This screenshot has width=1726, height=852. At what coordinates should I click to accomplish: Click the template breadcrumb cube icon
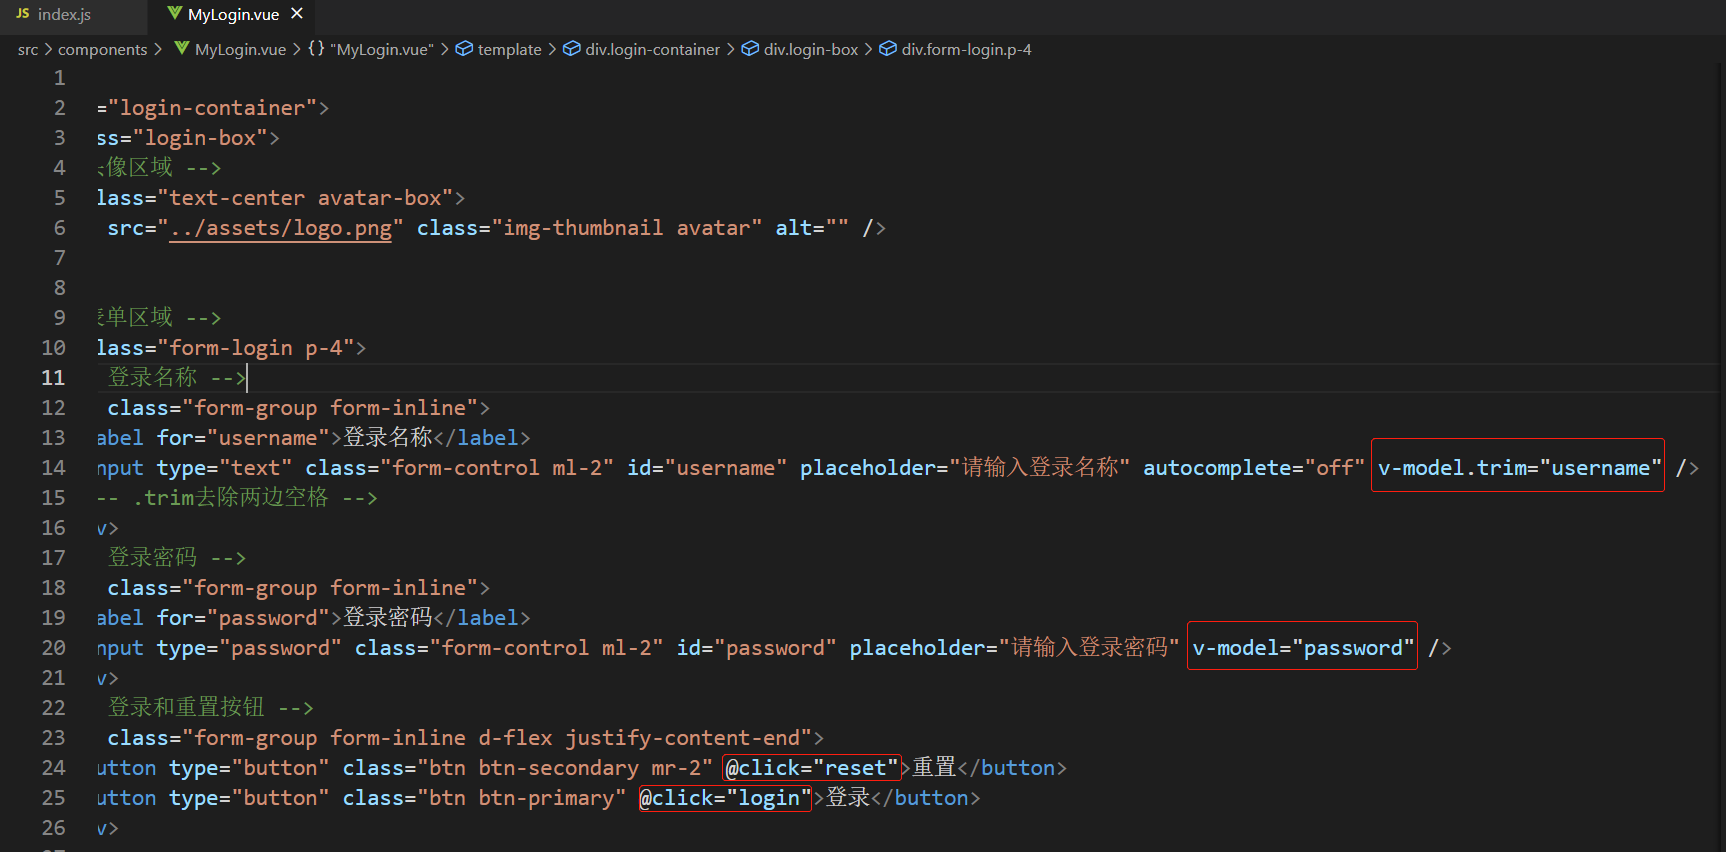[x=464, y=49]
